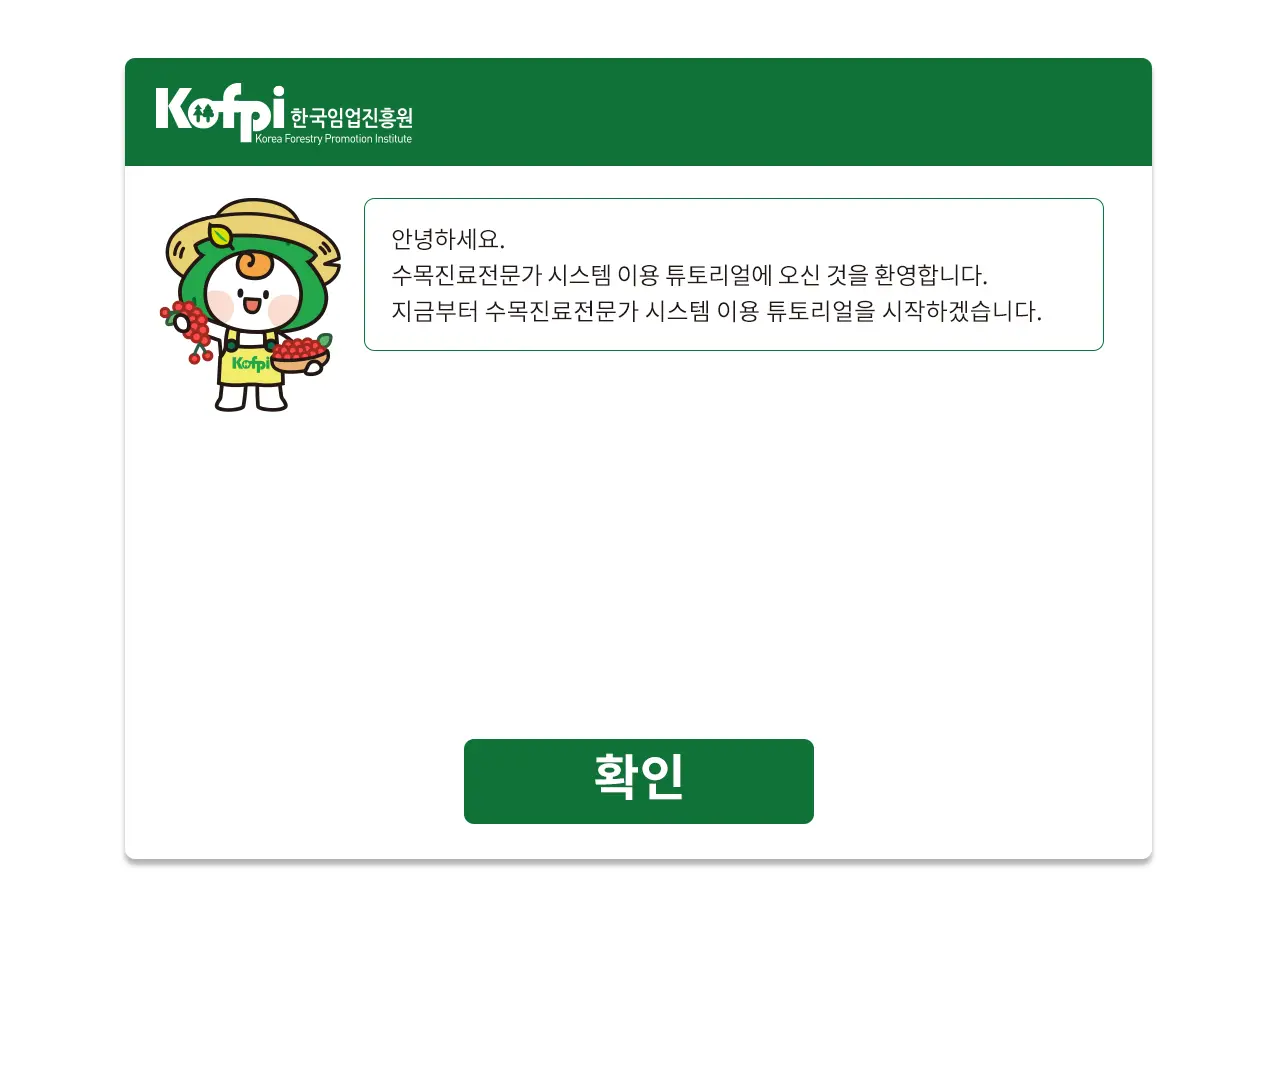This screenshot has width=1280, height=1080.
Task: Click the mascot's white boots
Action: (251, 397)
